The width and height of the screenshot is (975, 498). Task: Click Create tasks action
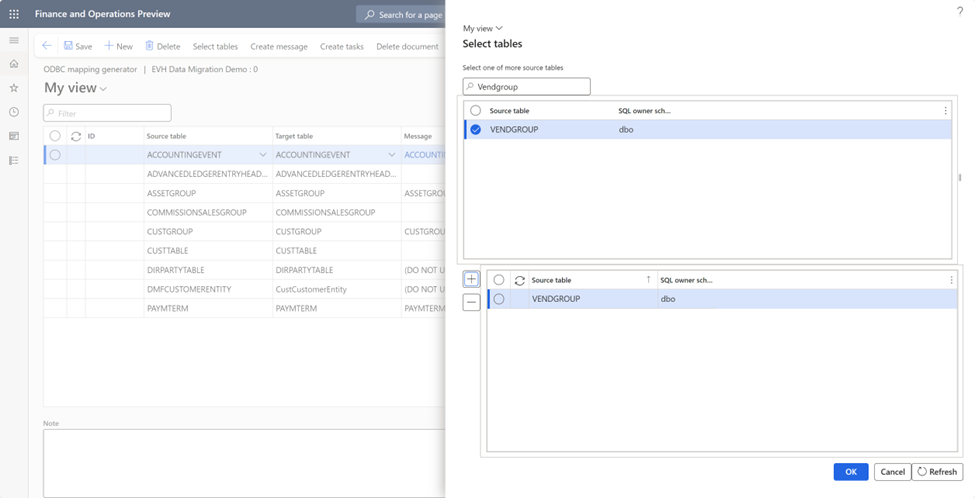[x=341, y=46]
